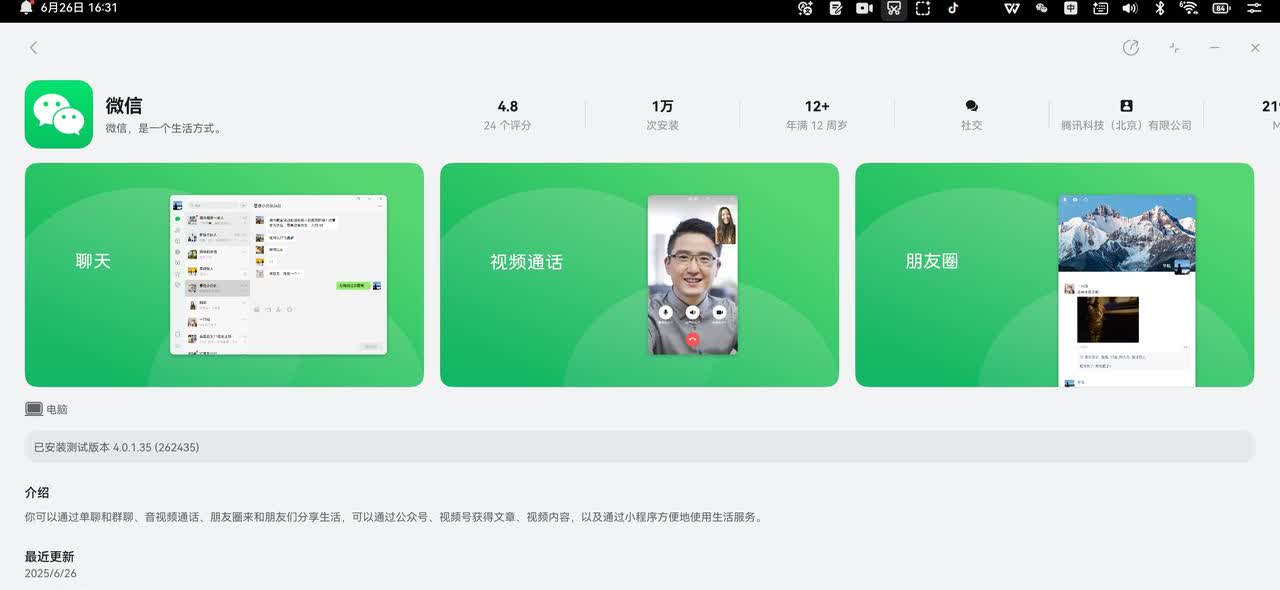Screen dimensions: 1280x590
Task: Open the TikTok tray icon
Action: [953, 8]
